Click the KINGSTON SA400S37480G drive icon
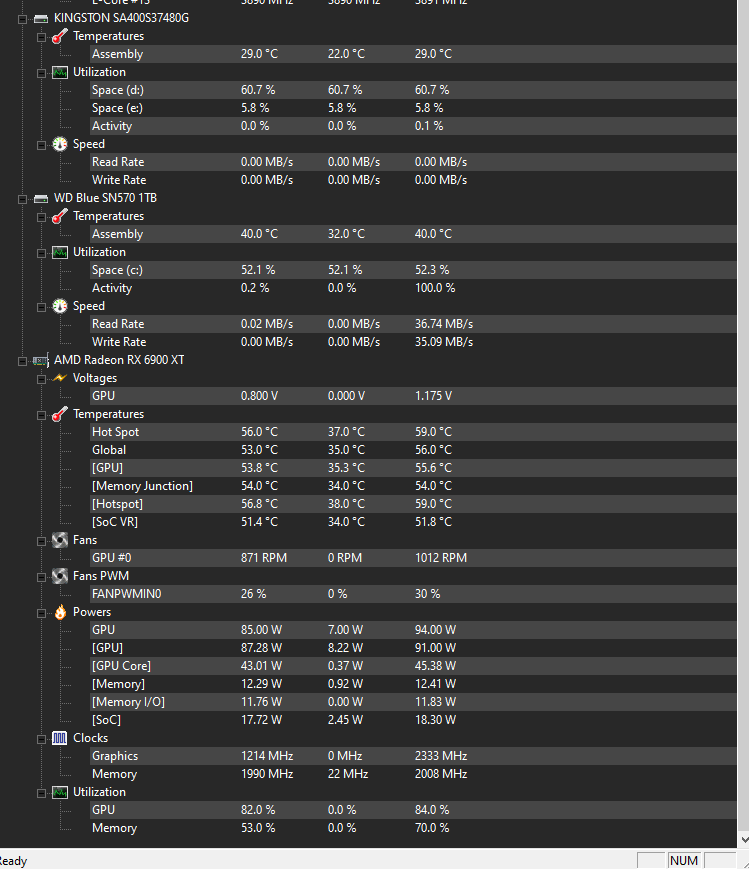The height and width of the screenshot is (869, 749). pos(40,18)
